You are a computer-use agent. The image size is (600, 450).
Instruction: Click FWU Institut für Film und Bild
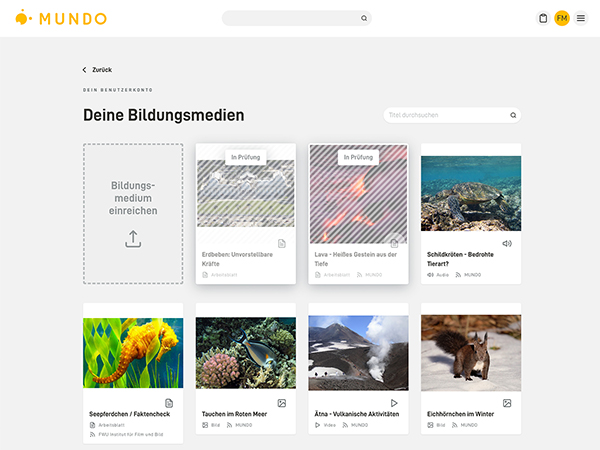(131, 434)
